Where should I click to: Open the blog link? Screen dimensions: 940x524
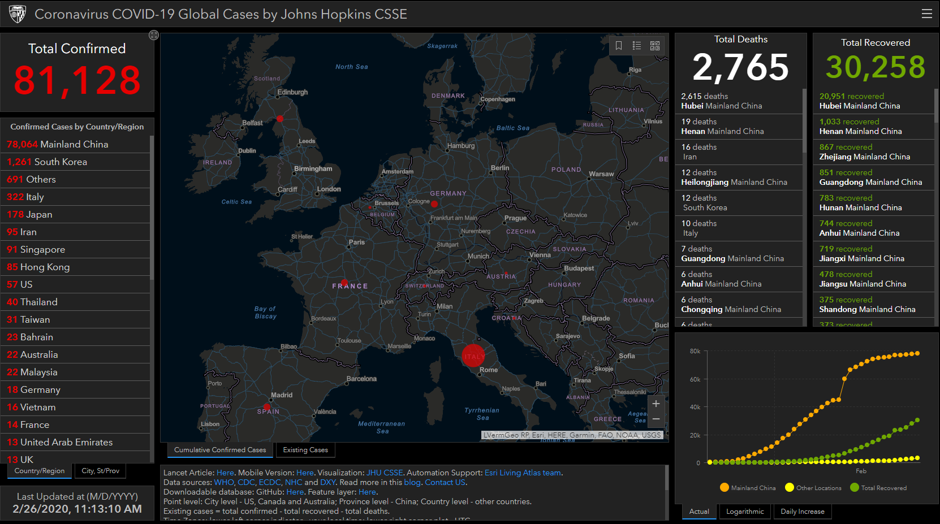(412, 482)
